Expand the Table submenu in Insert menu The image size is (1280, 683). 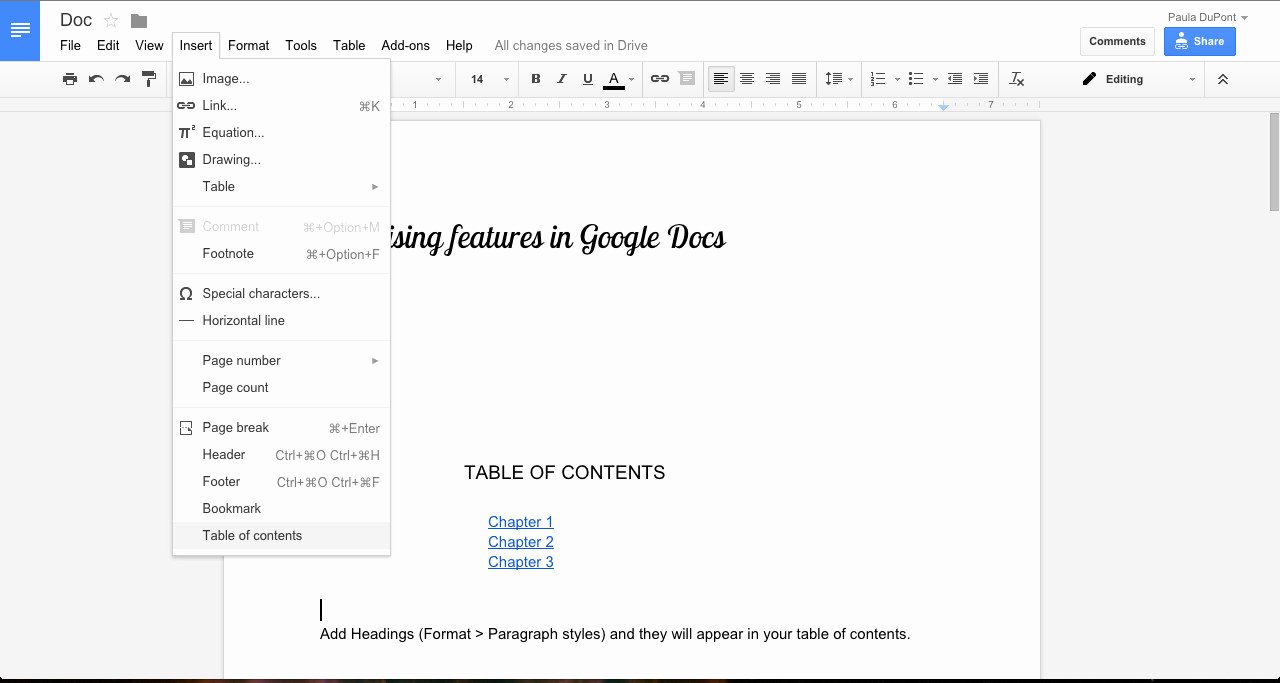(x=281, y=186)
